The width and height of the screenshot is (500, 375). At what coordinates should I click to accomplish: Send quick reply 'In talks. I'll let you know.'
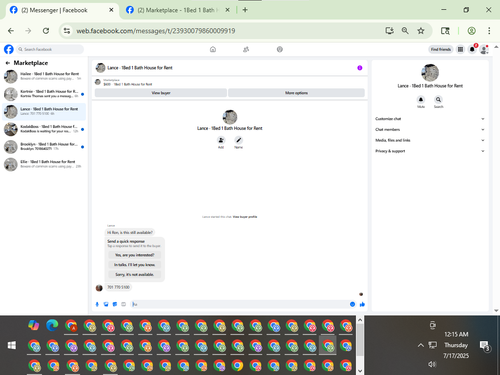135,265
